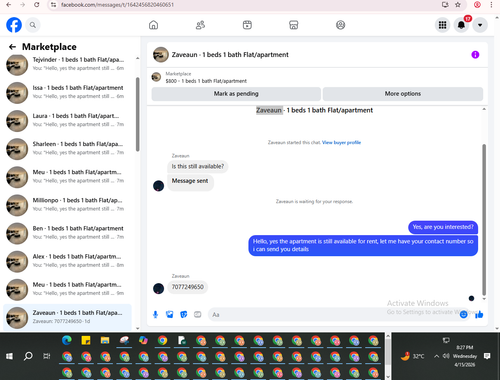Open Windows taskbar search
Screen dimensions: 500x380
(x=28, y=356)
